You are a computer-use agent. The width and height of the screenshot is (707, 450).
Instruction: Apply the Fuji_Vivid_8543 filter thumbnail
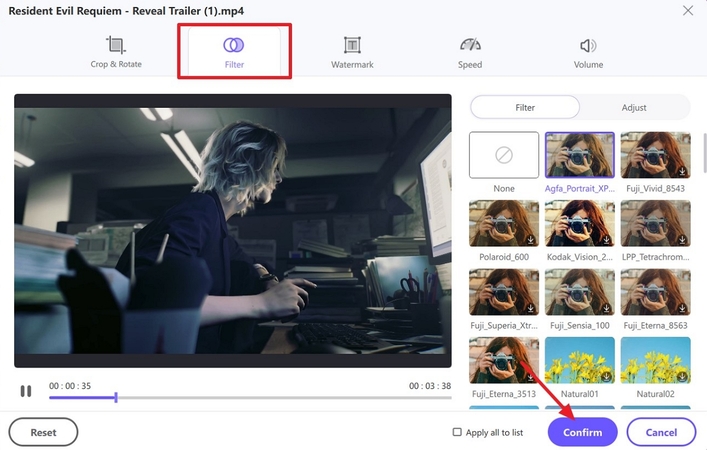655,155
